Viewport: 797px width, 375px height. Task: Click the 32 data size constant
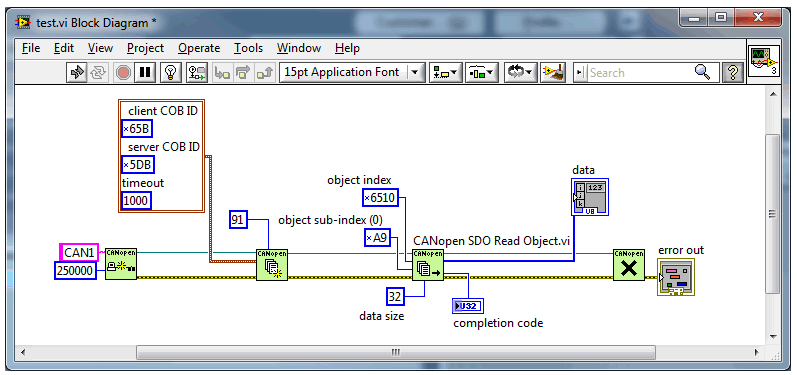coord(395,296)
